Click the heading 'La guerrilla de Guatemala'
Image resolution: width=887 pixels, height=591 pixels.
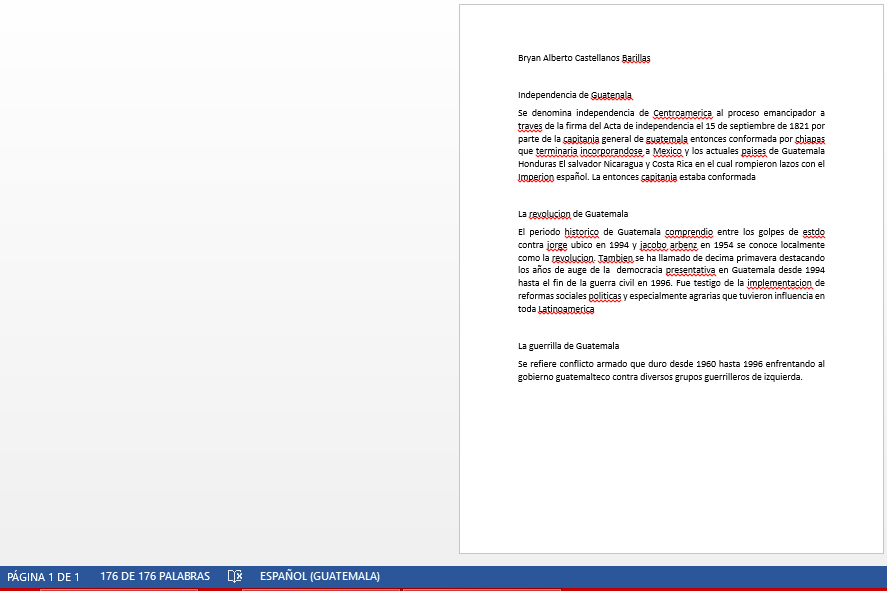568,346
